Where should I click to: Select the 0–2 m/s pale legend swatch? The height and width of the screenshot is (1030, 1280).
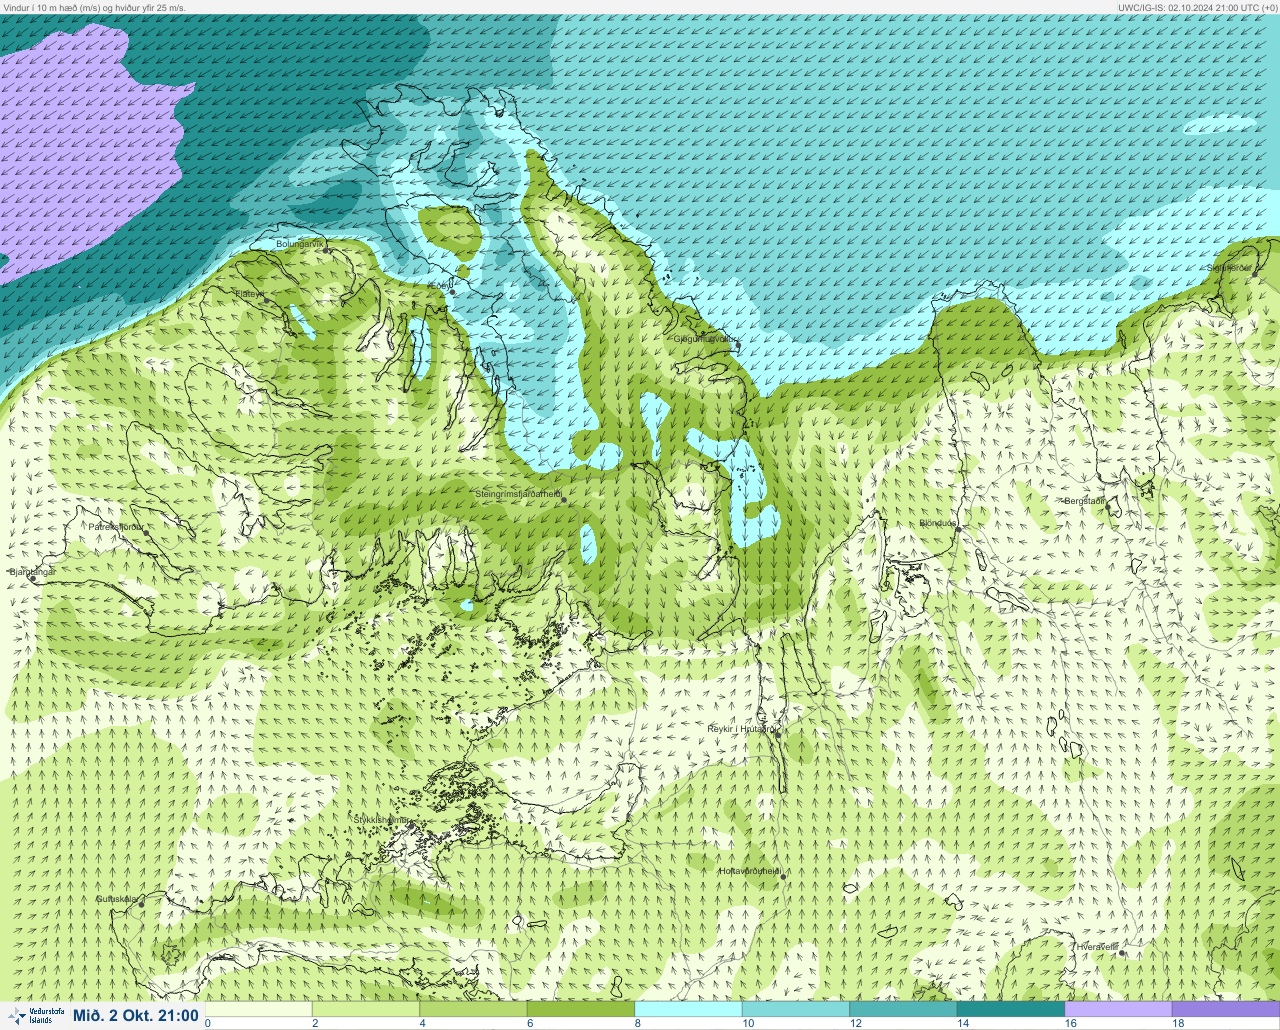[x=259, y=1009]
